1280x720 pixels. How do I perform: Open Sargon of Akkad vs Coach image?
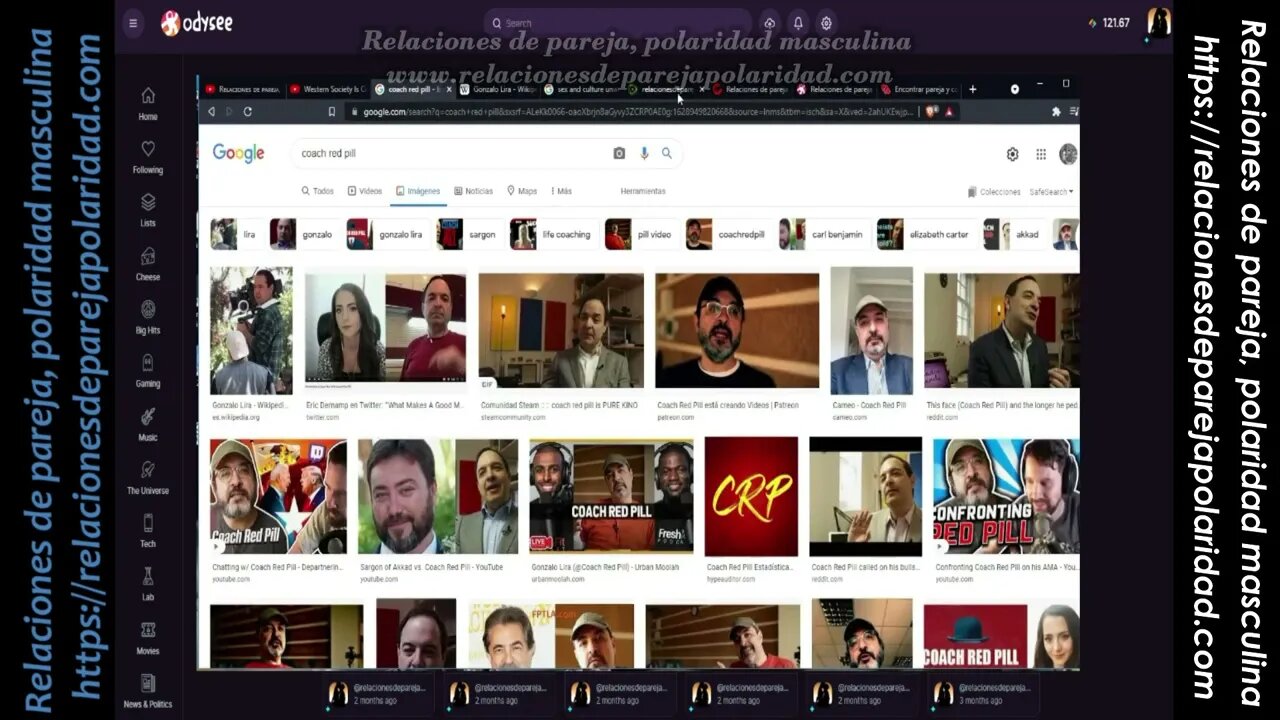[x=438, y=497]
